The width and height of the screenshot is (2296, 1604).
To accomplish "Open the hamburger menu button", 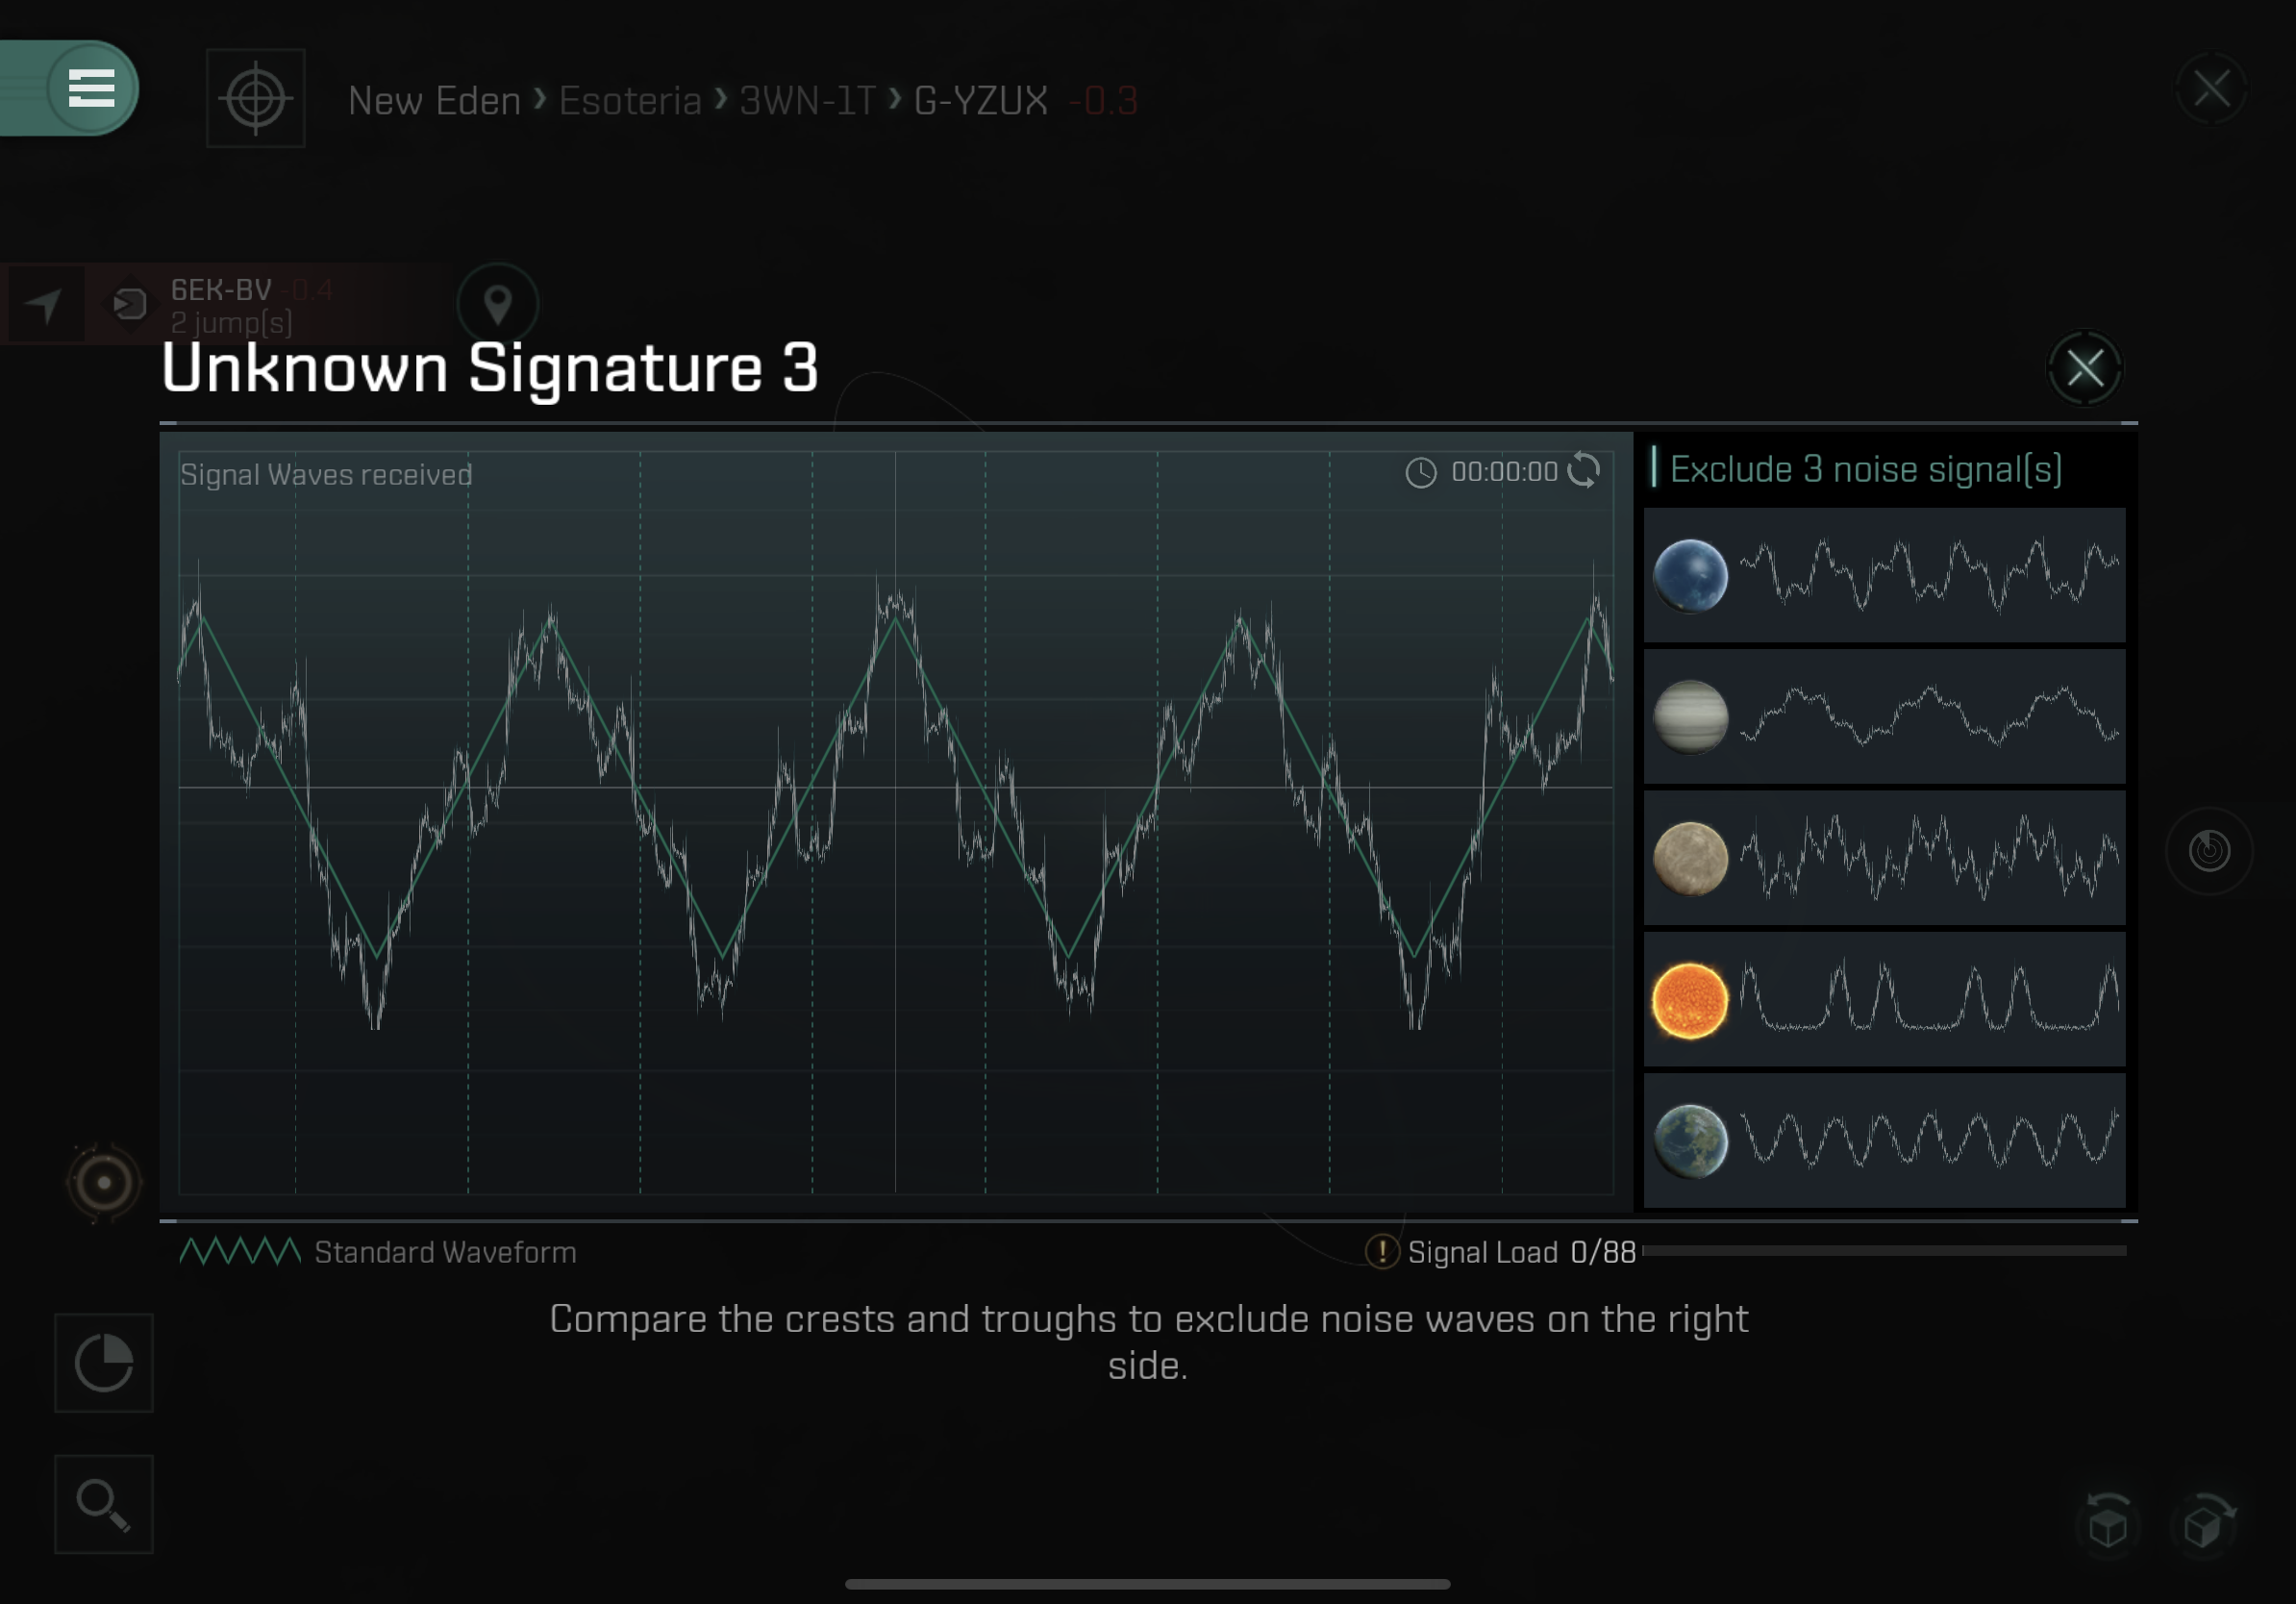I will tap(91, 88).
